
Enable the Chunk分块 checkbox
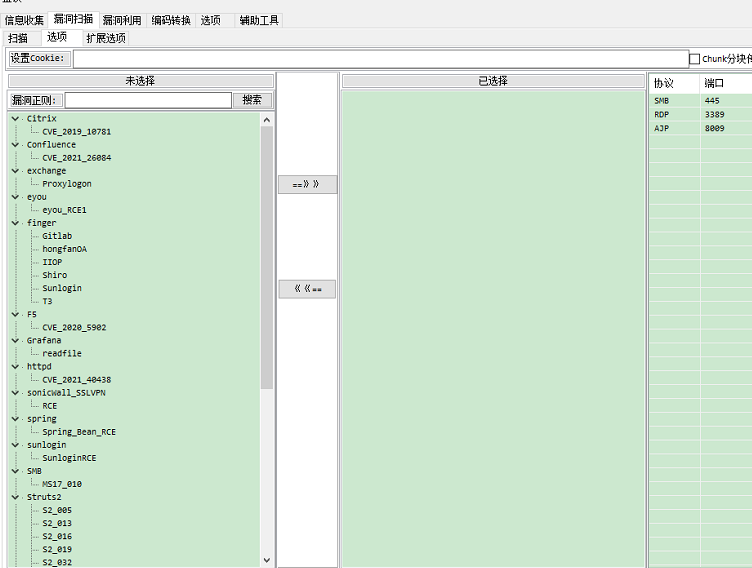coord(694,59)
